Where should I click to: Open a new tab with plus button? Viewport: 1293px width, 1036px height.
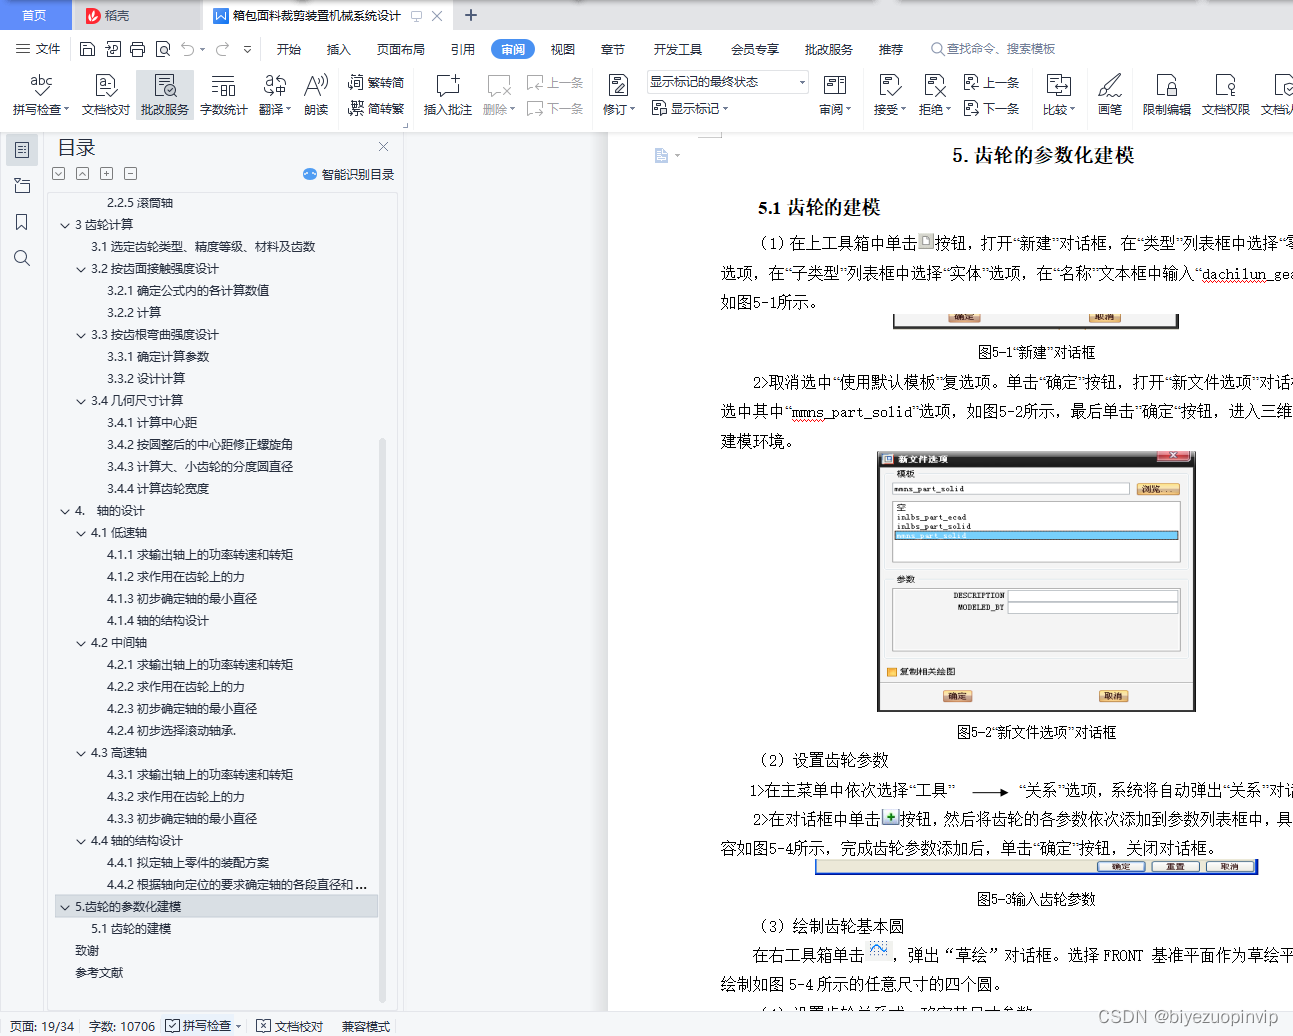click(471, 15)
